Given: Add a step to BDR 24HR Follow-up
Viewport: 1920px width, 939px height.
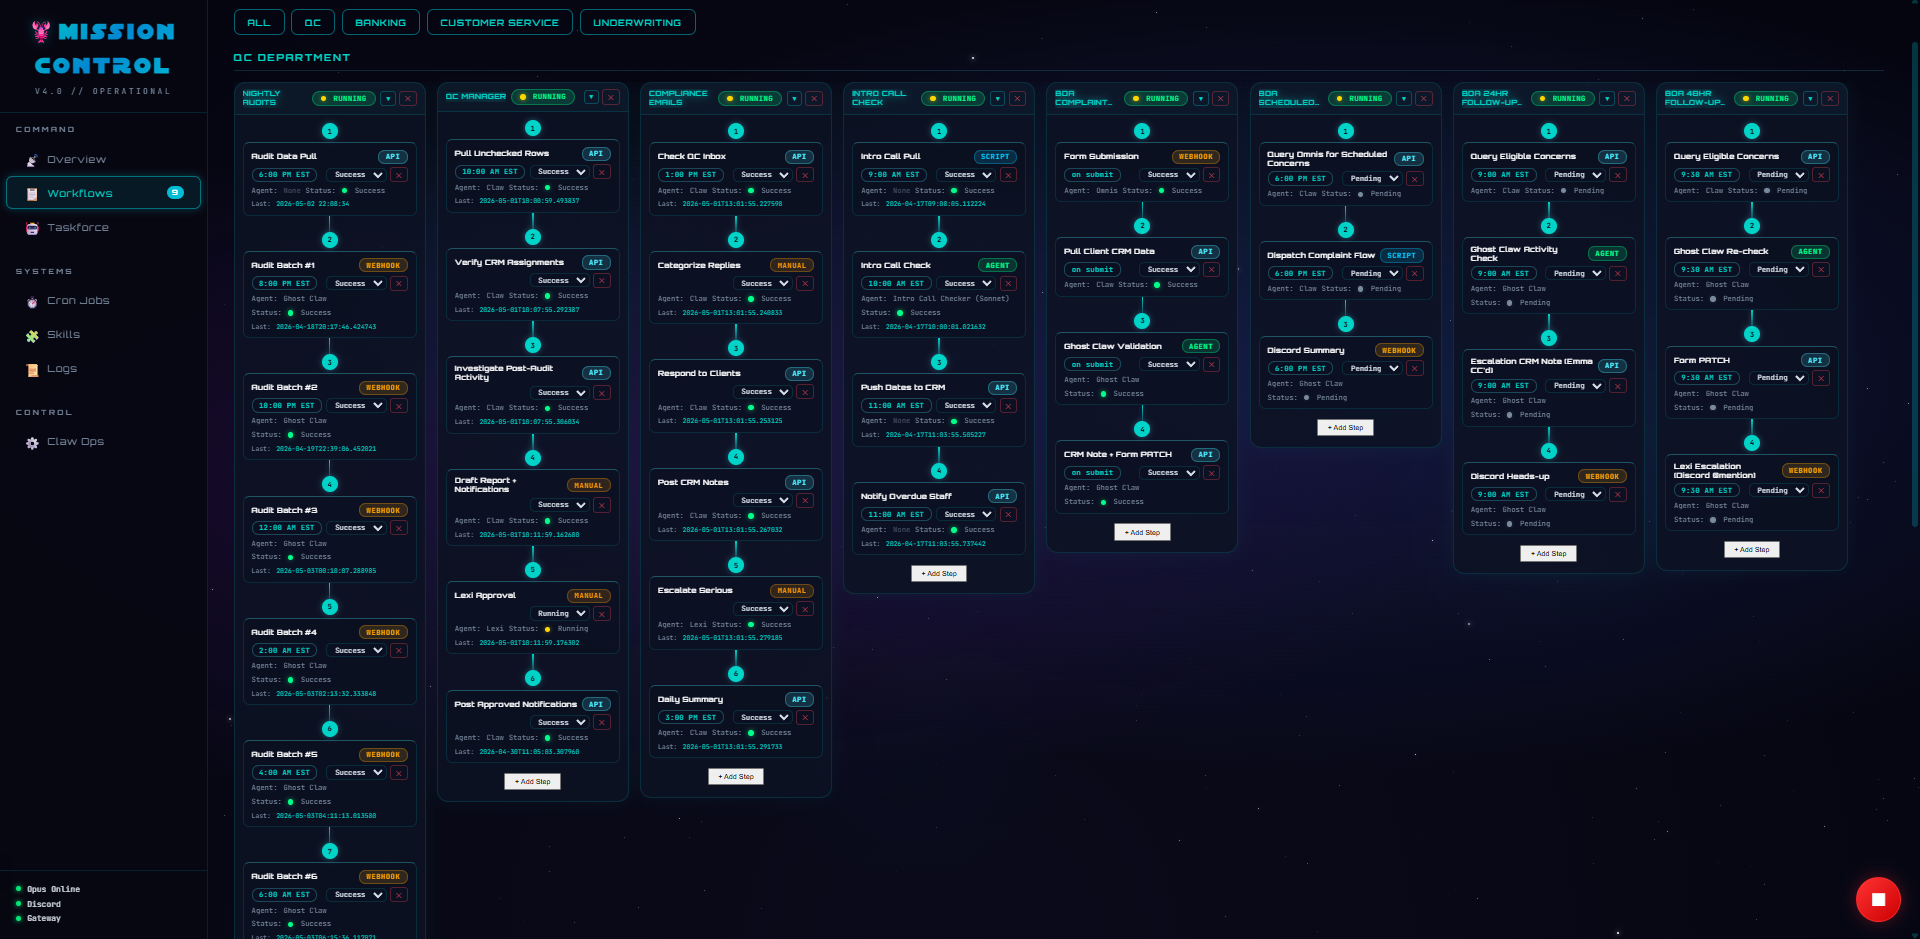Looking at the screenshot, I should point(1548,554).
